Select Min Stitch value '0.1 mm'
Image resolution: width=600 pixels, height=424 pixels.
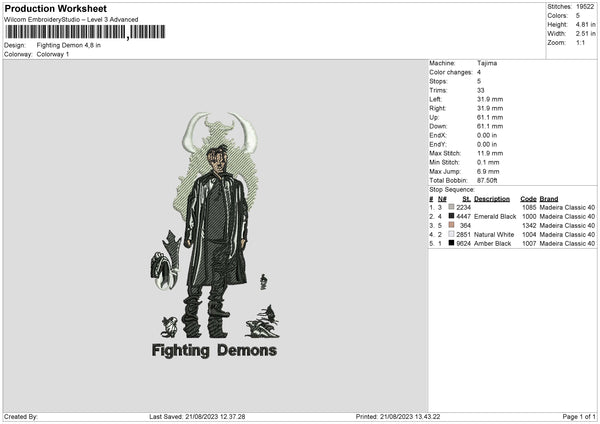[x=488, y=162]
